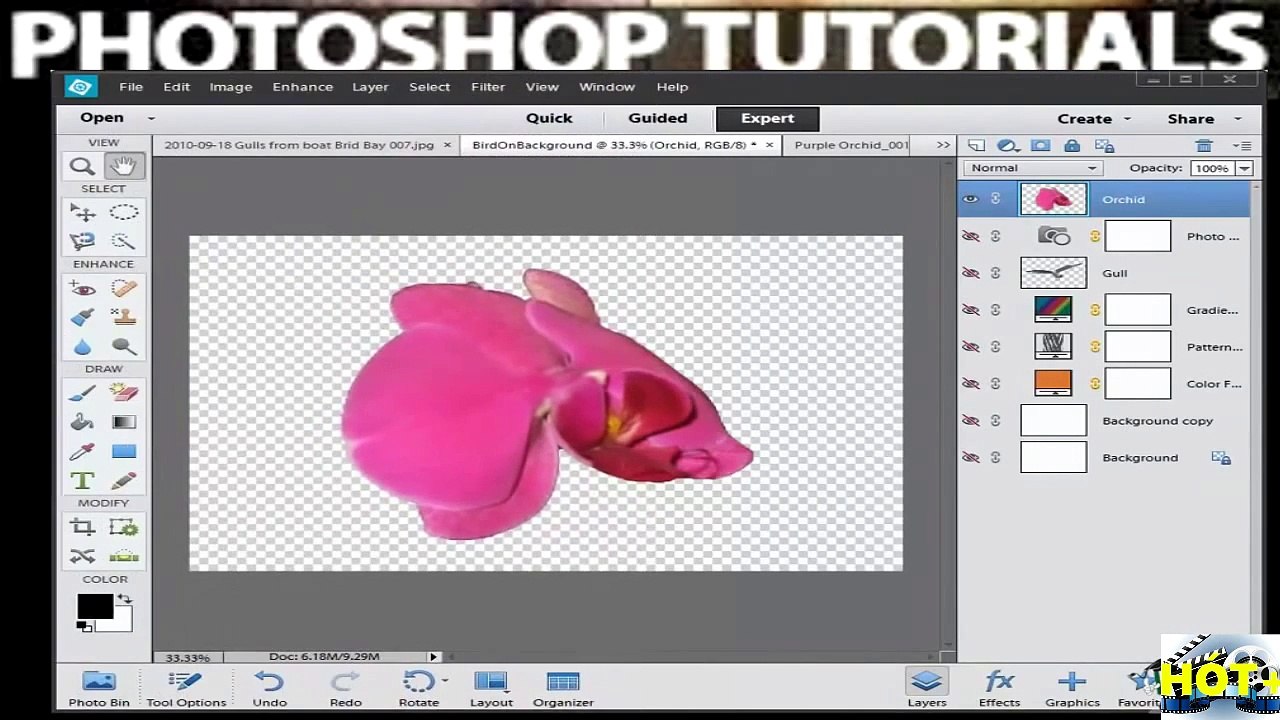The image size is (1280, 720).
Task: Open the Effects panel
Action: tap(999, 689)
